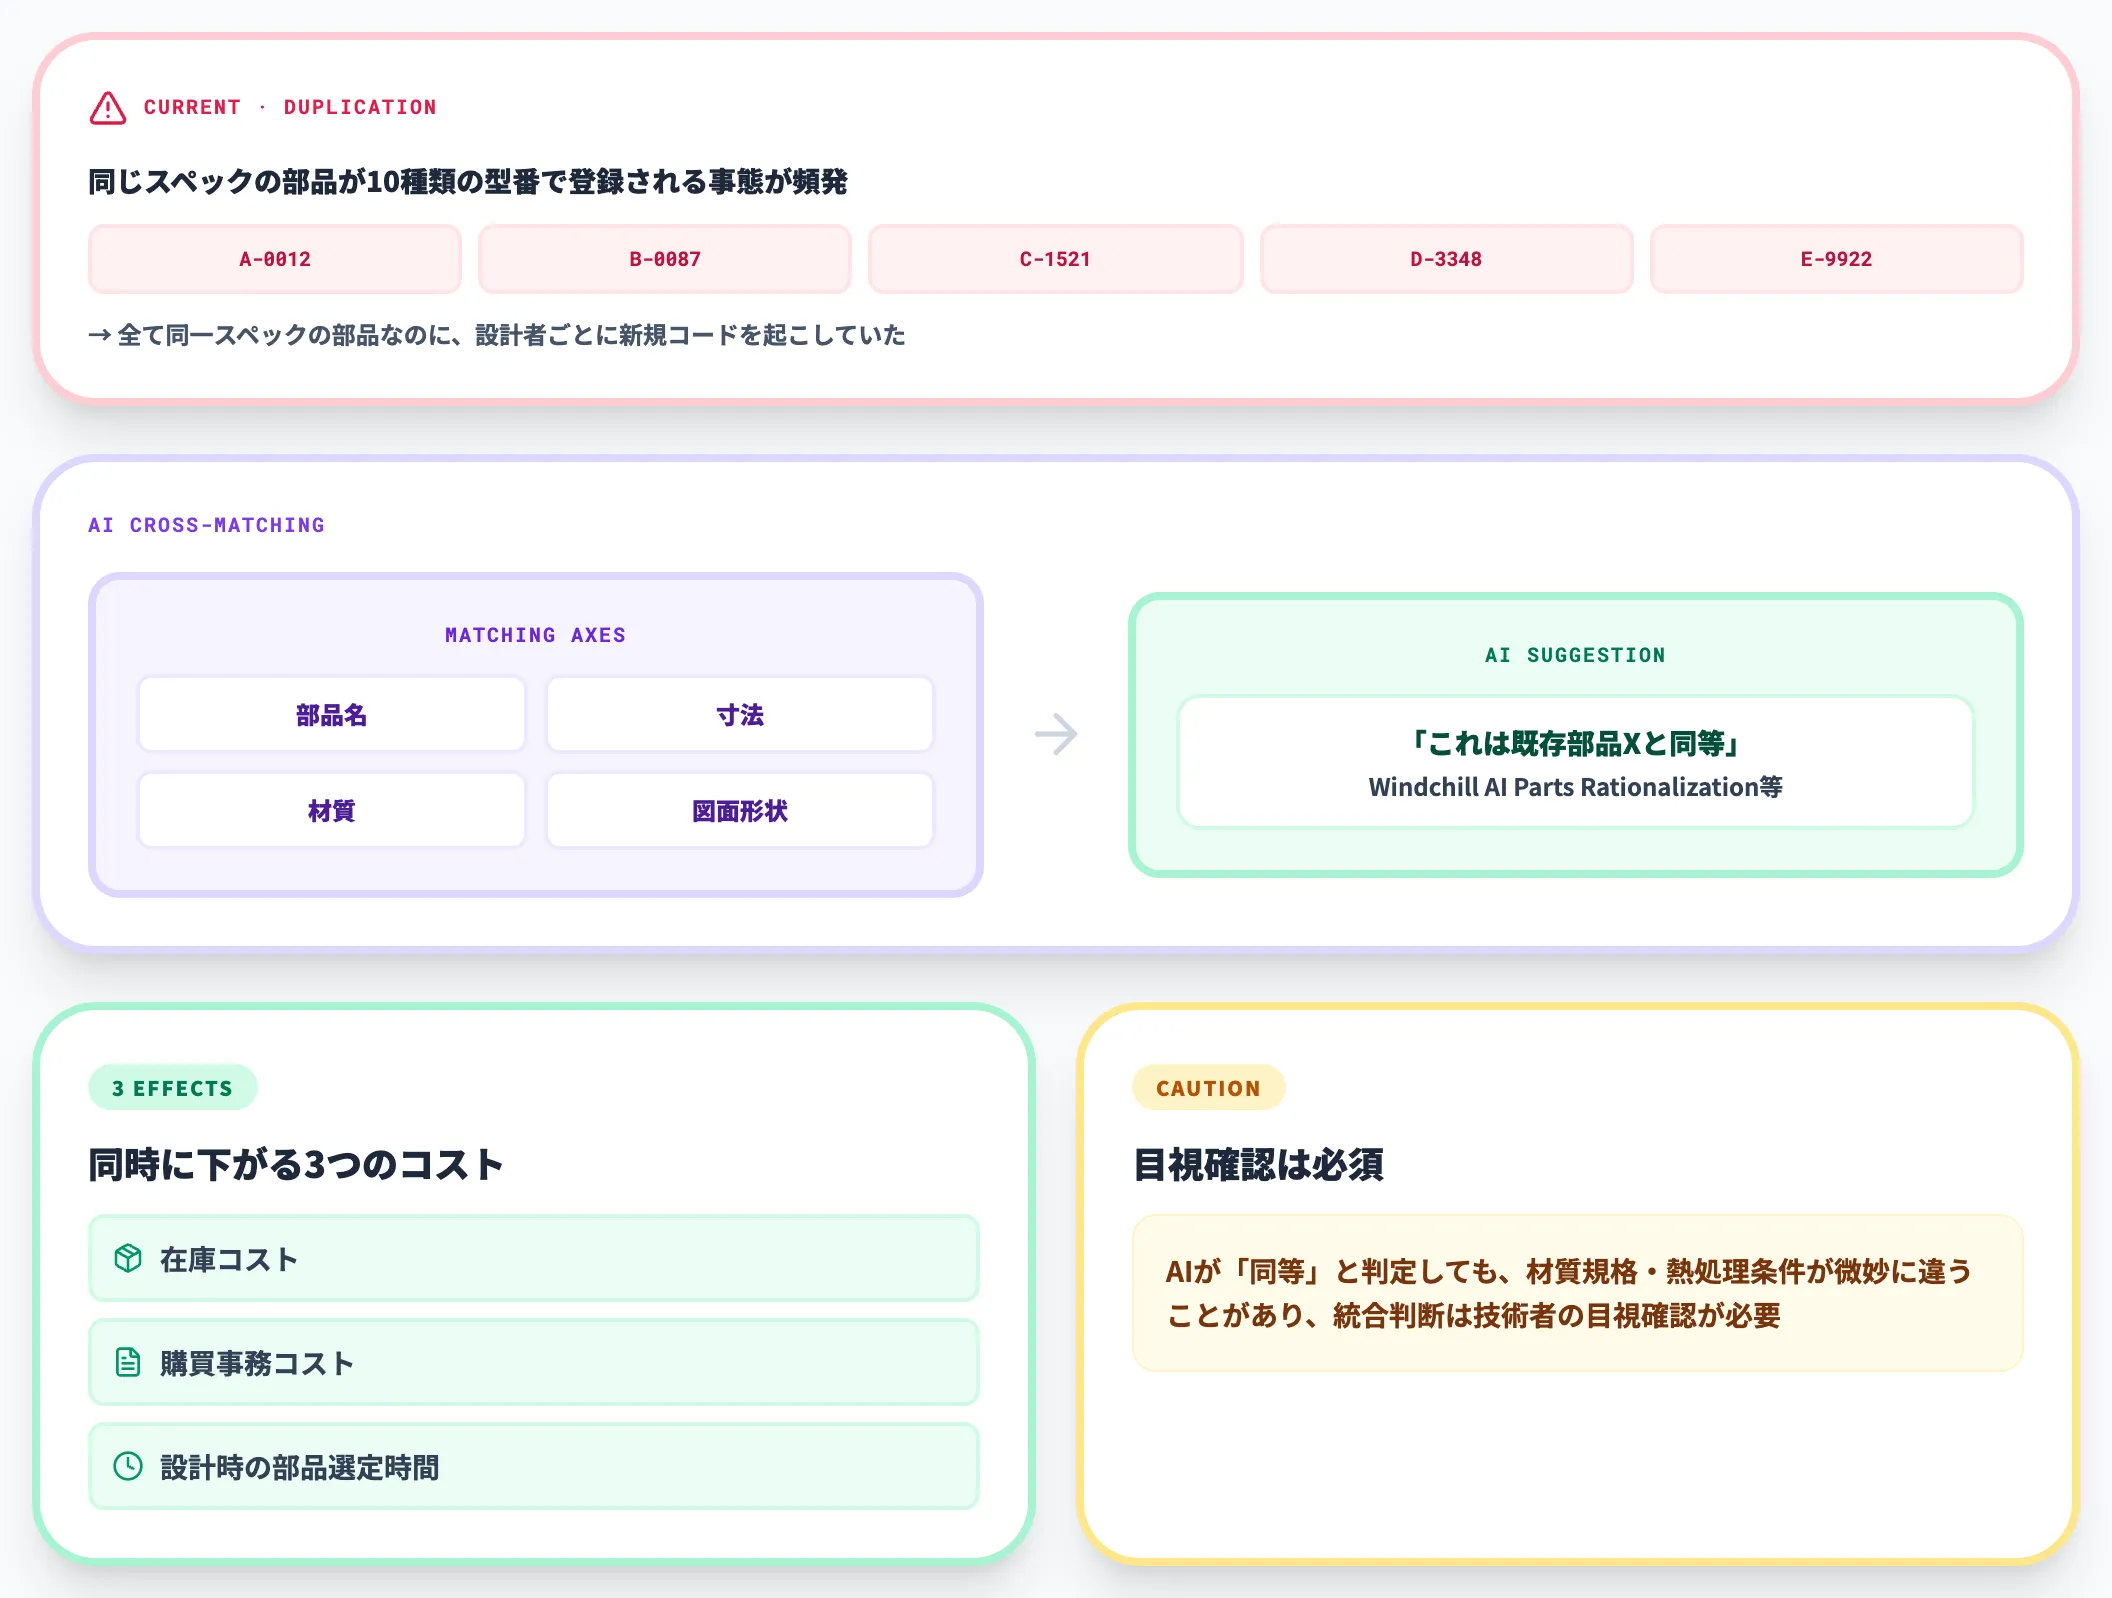Click the red warning triangle icon
This screenshot has height=1598, width=2112.
click(108, 108)
